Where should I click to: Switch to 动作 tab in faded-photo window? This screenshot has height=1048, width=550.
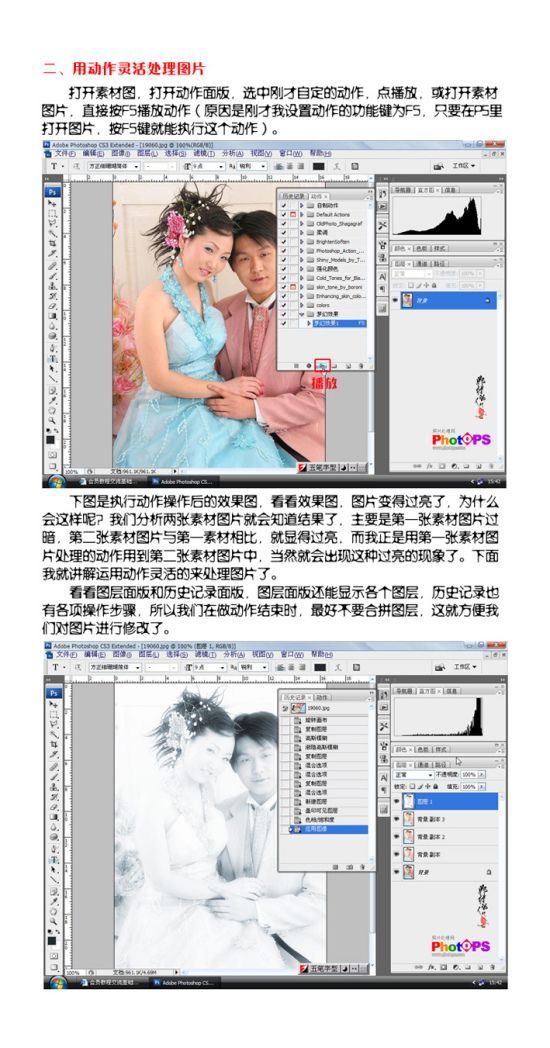tap(322, 697)
